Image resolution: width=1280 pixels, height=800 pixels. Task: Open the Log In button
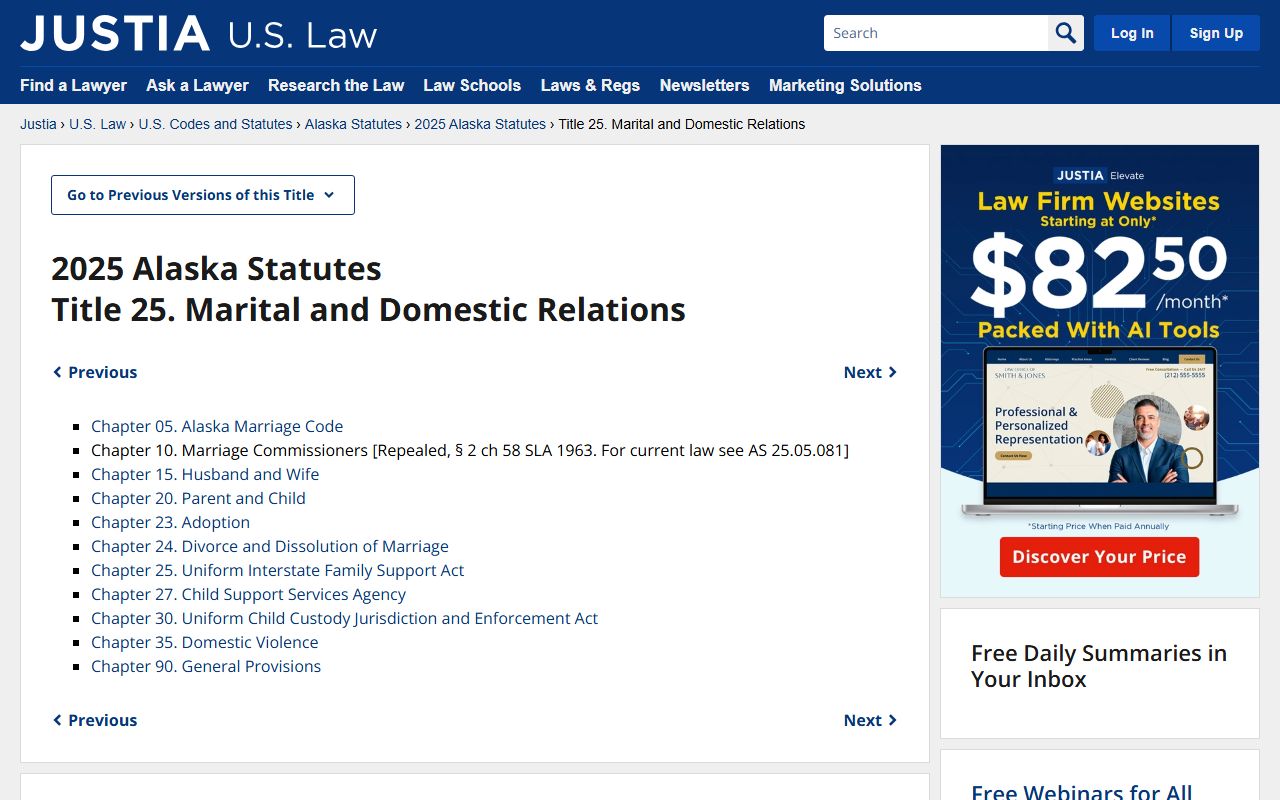click(x=1132, y=33)
